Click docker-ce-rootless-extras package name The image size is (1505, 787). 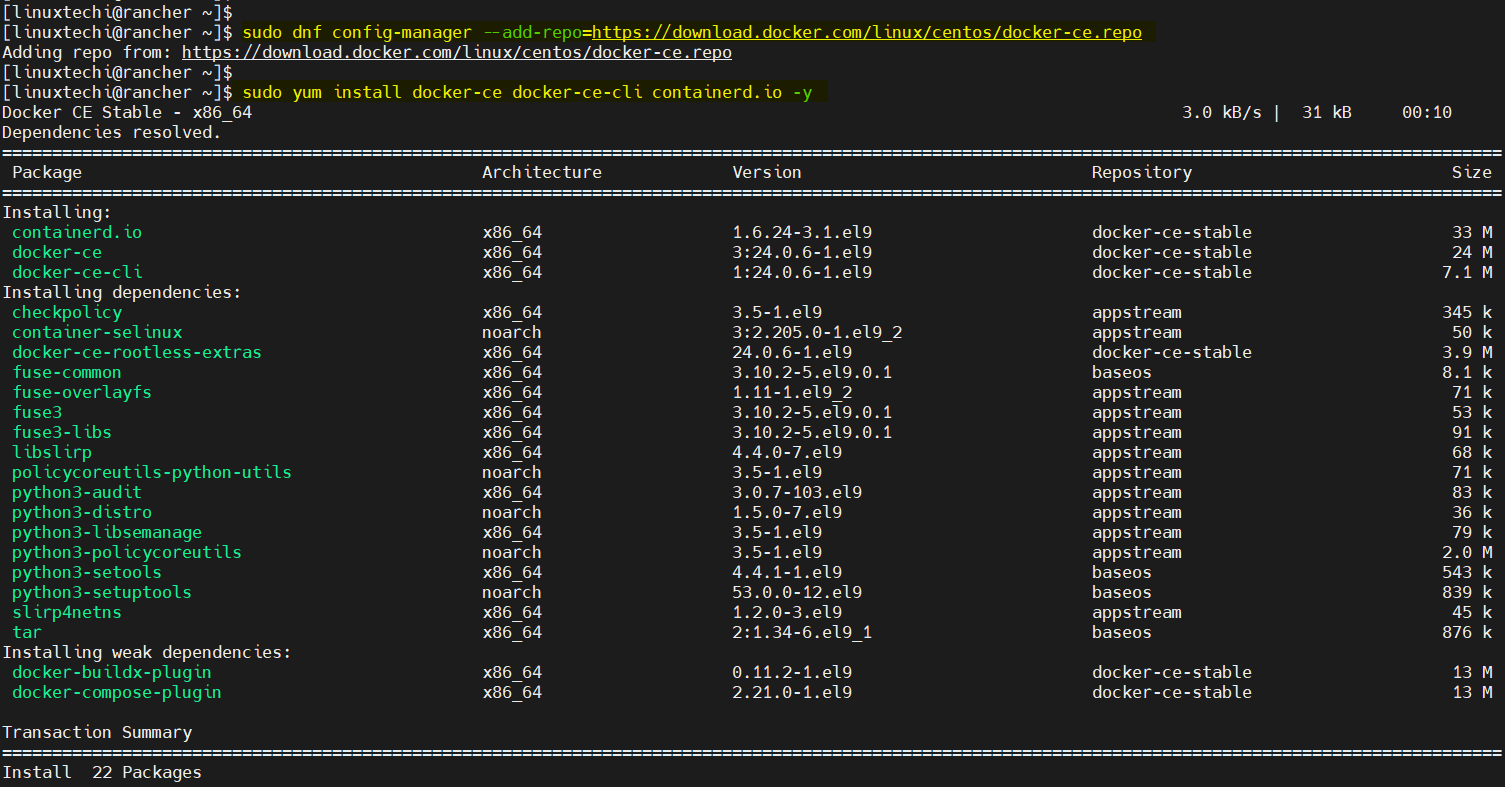point(137,352)
